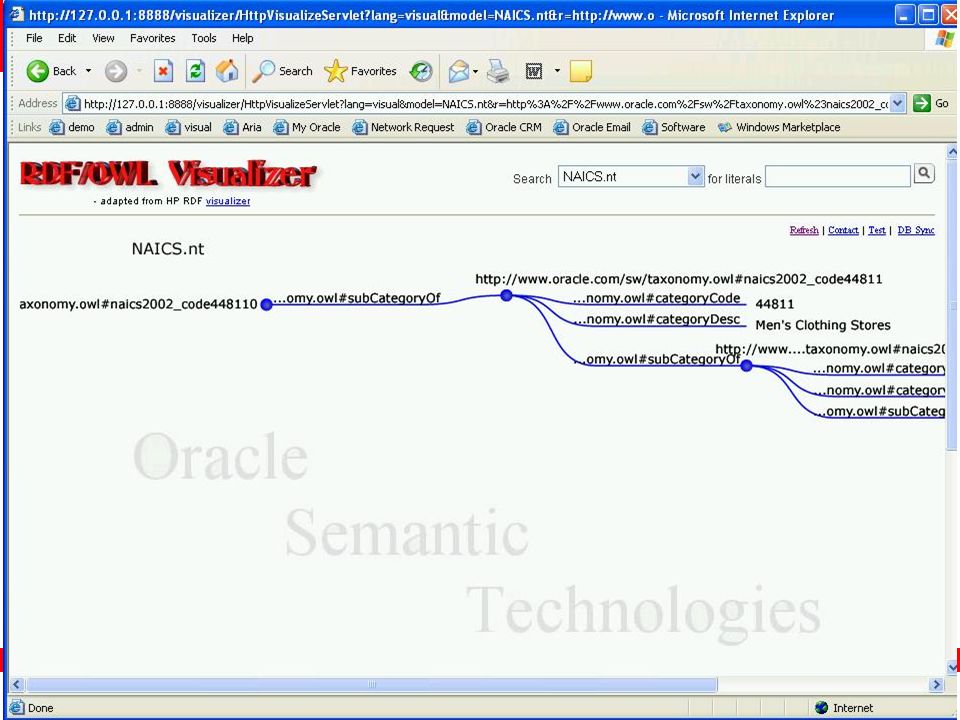This screenshot has height=720, width=960.
Task: Open the Oracle CRM links shortcut
Action: (504, 127)
